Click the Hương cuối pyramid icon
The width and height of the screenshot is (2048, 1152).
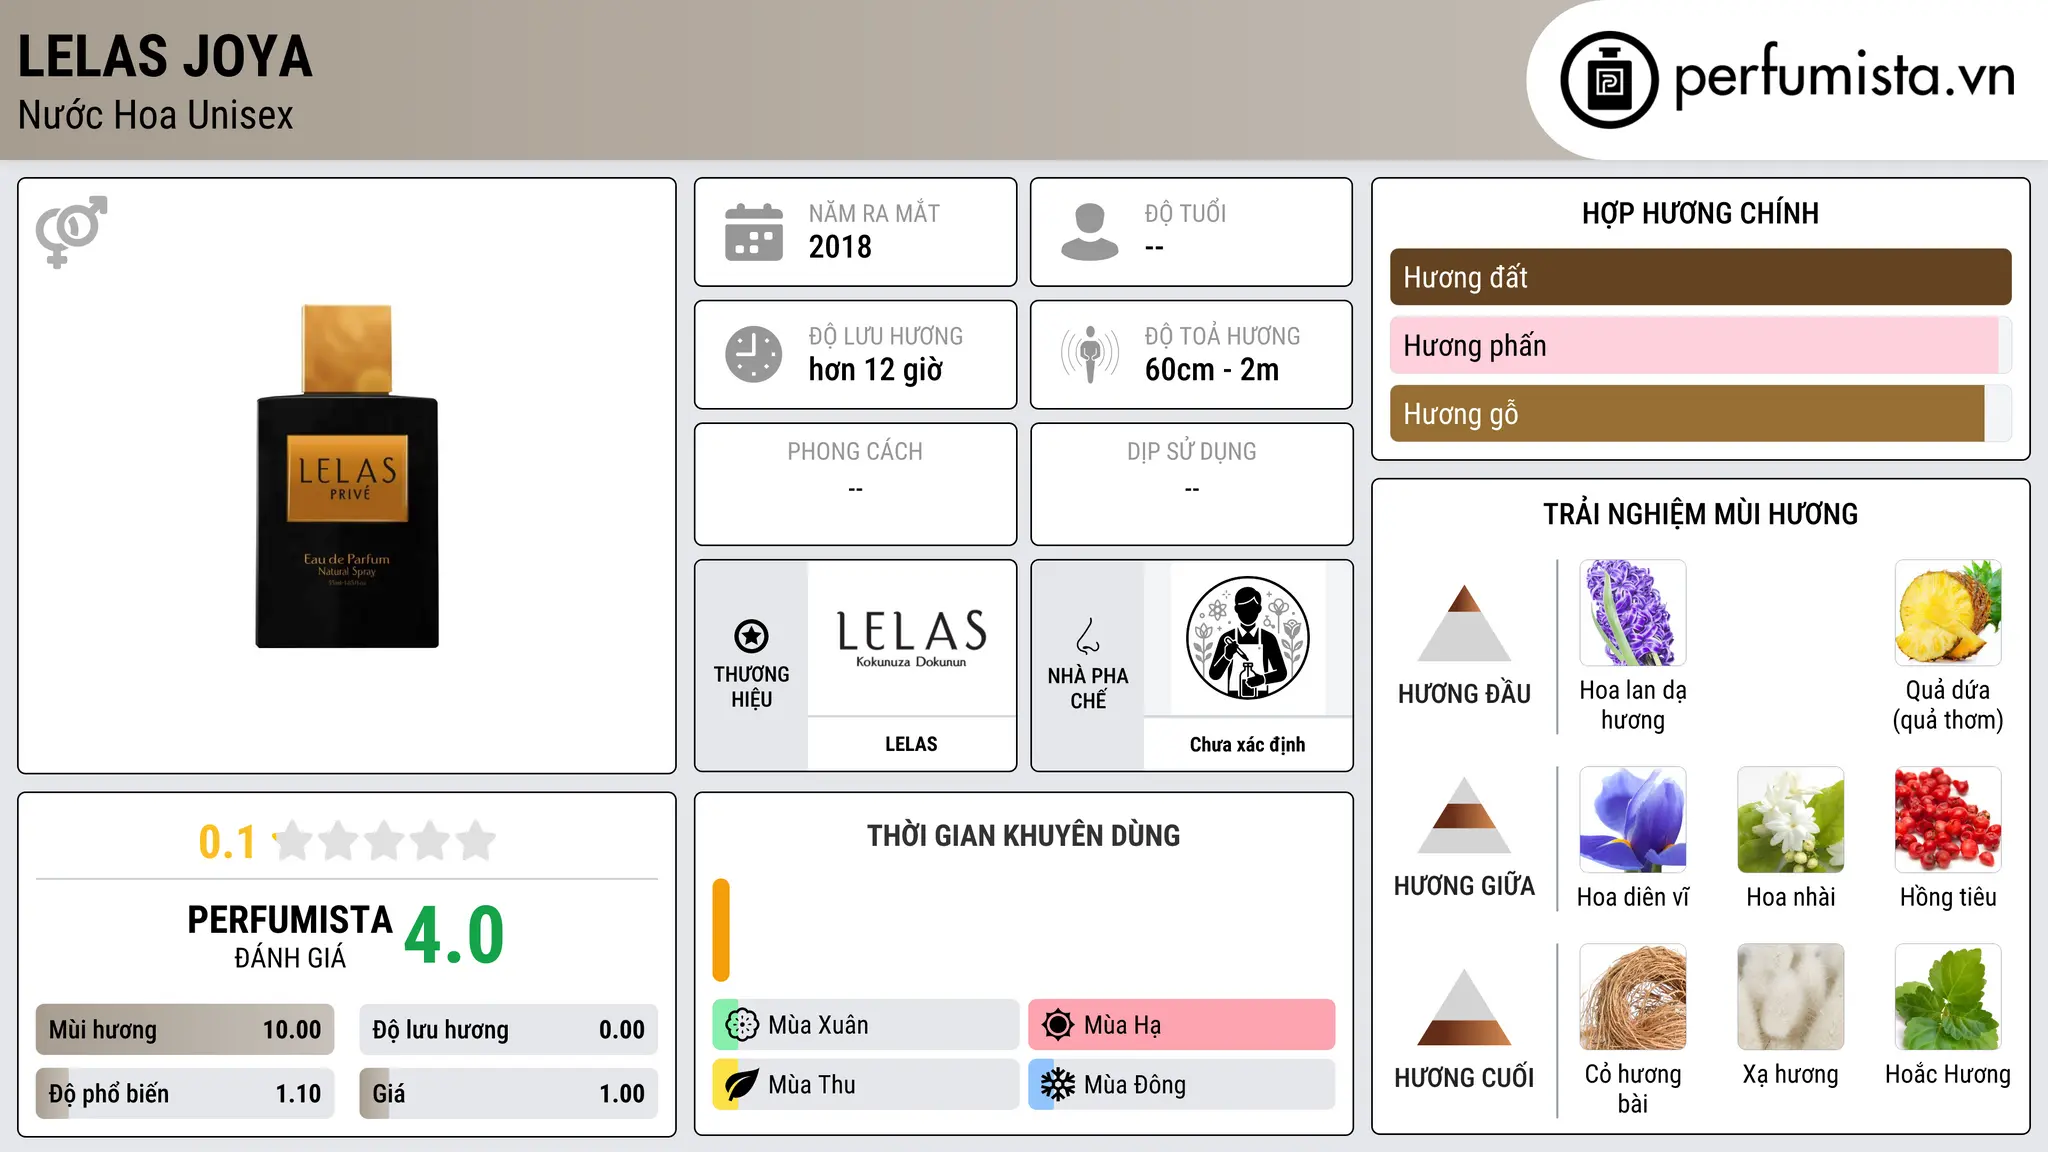click(x=1464, y=1007)
